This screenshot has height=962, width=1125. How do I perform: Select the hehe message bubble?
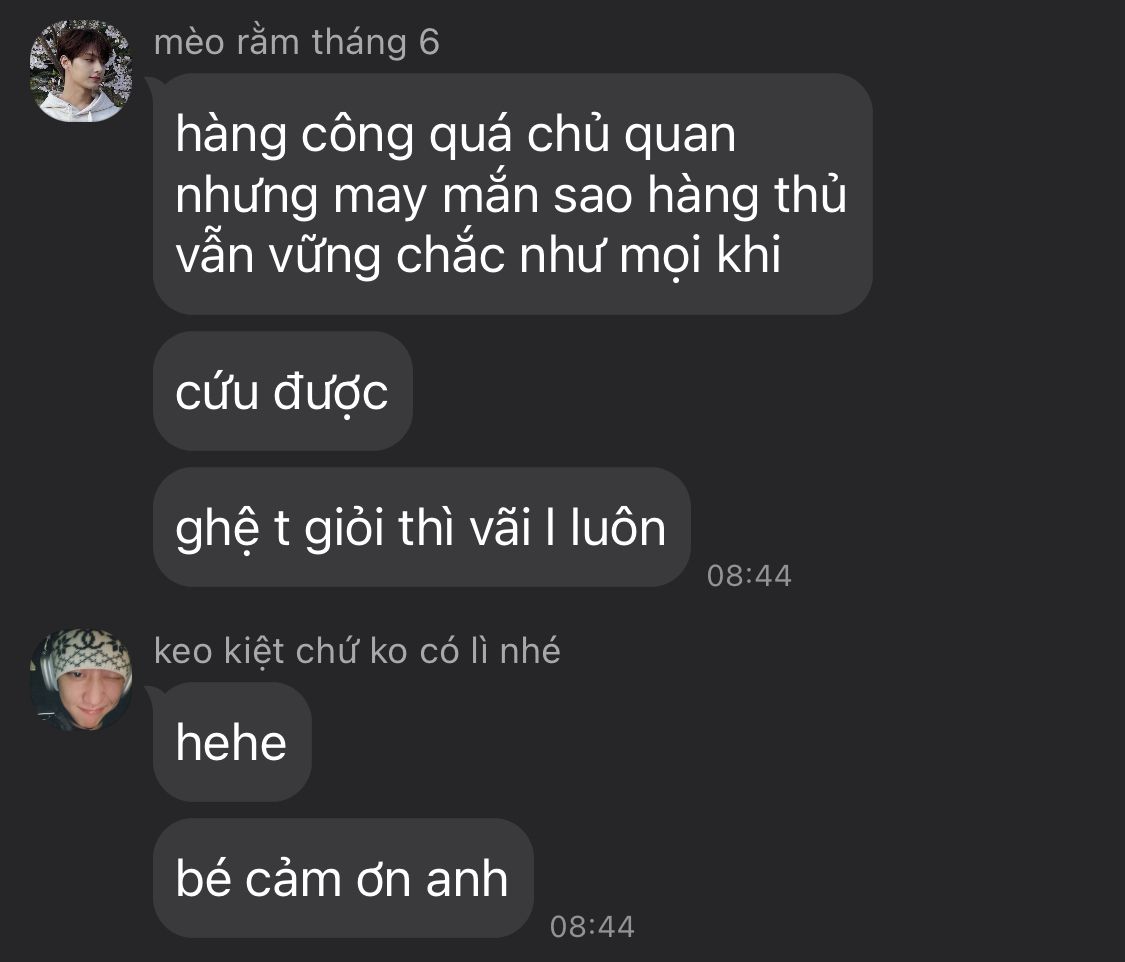(232, 742)
